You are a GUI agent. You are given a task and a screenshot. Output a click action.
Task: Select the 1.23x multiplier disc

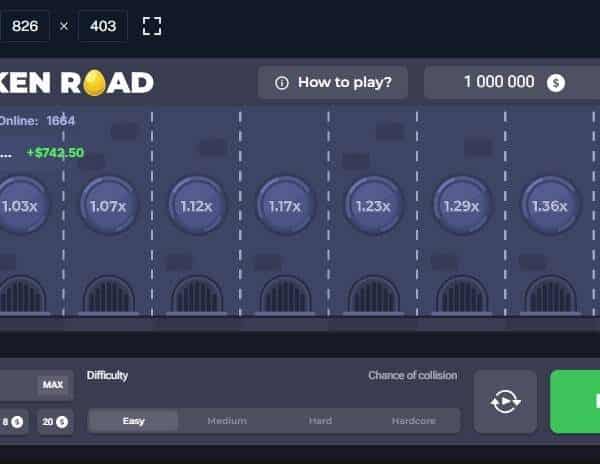[373, 206]
